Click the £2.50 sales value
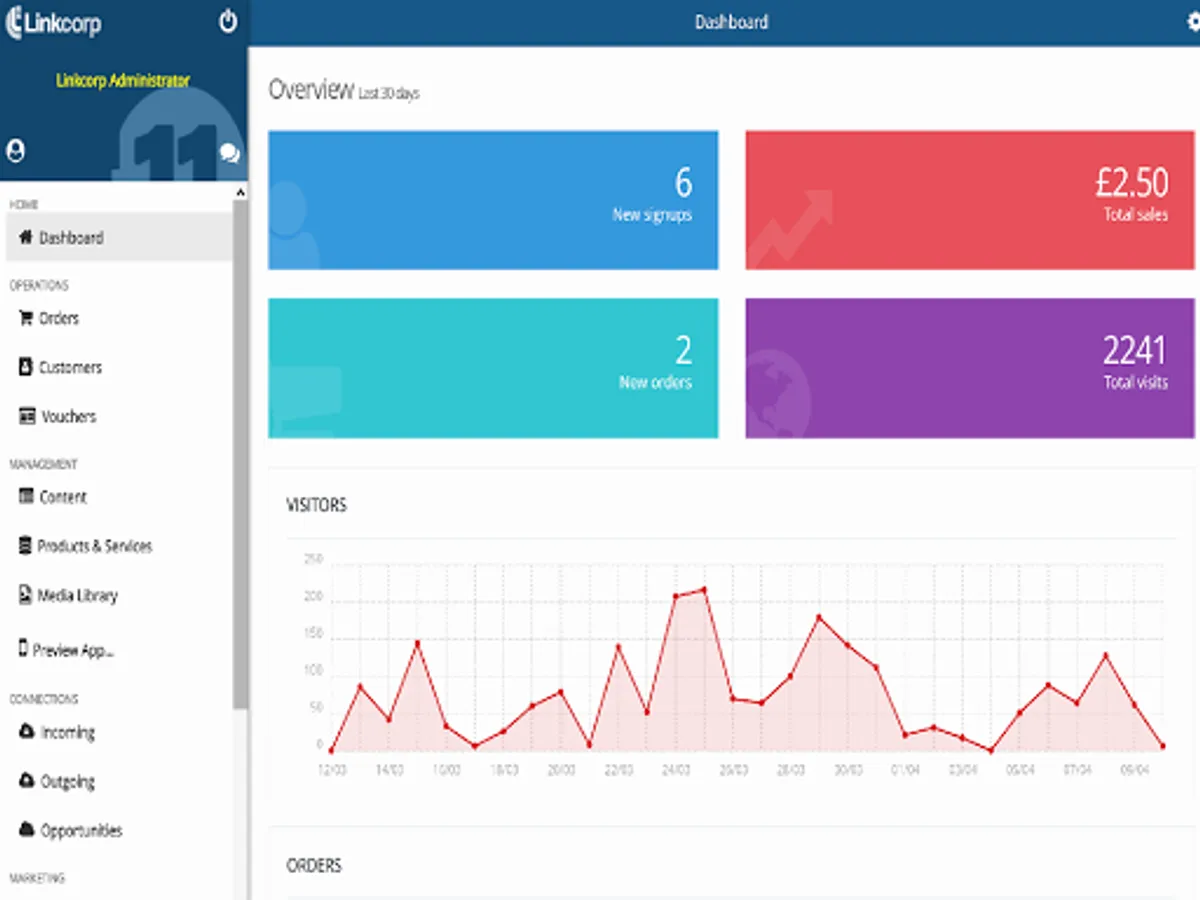 [x=1131, y=183]
